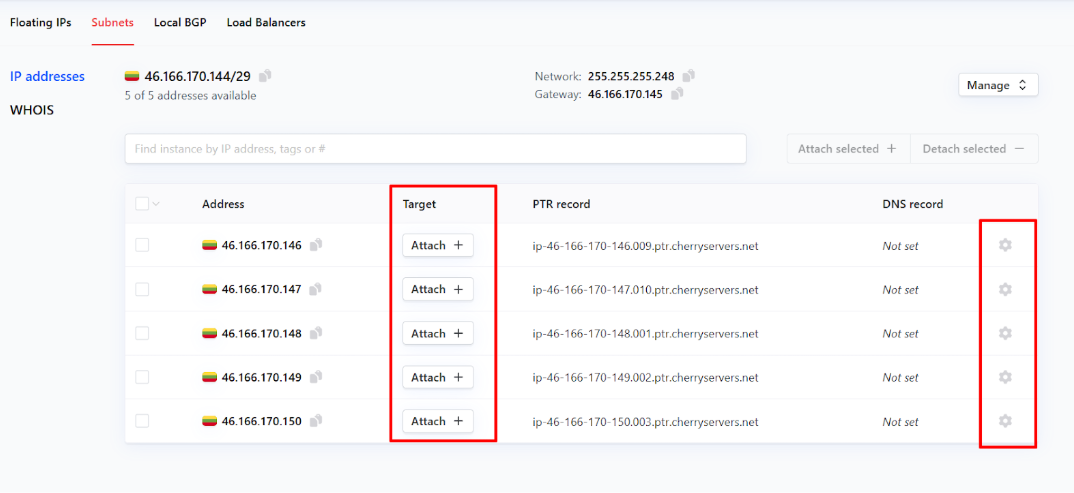This screenshot has height=493, width=1074.
Task: Copy the network mask 255.255.255.248
Action: tap(689, 76)
